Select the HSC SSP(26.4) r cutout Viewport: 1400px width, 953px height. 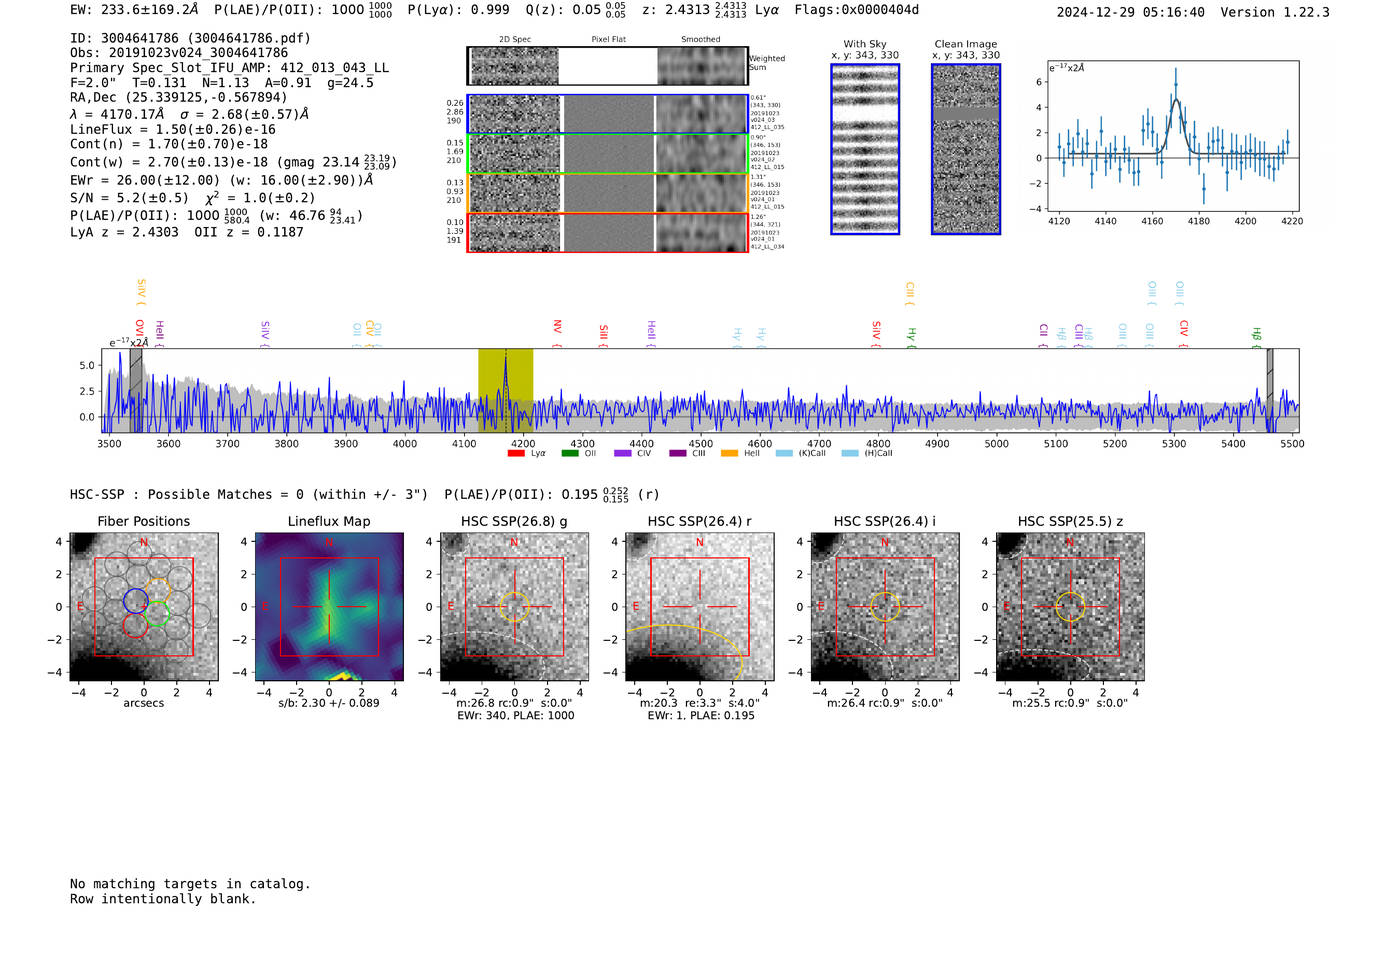[699, 607]
